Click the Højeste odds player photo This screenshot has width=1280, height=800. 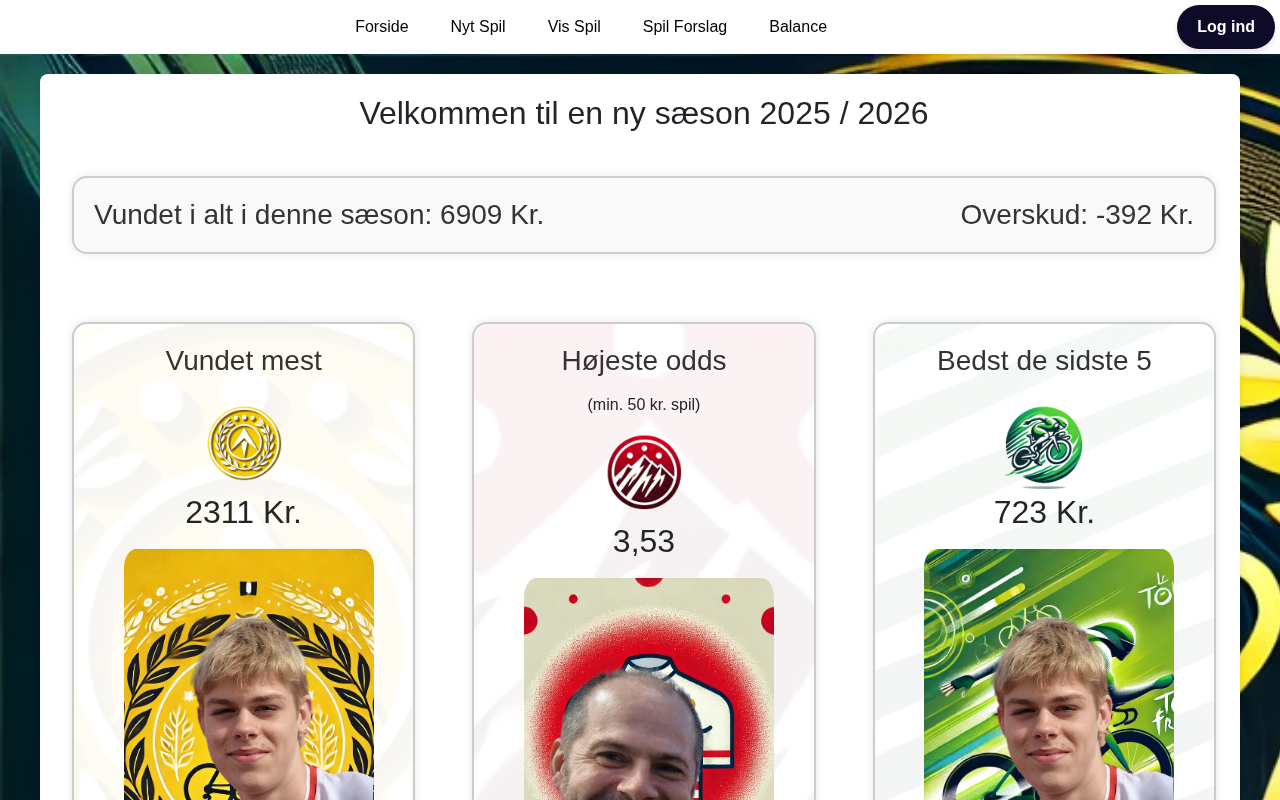pyautogui.click(x=649, y=689)
